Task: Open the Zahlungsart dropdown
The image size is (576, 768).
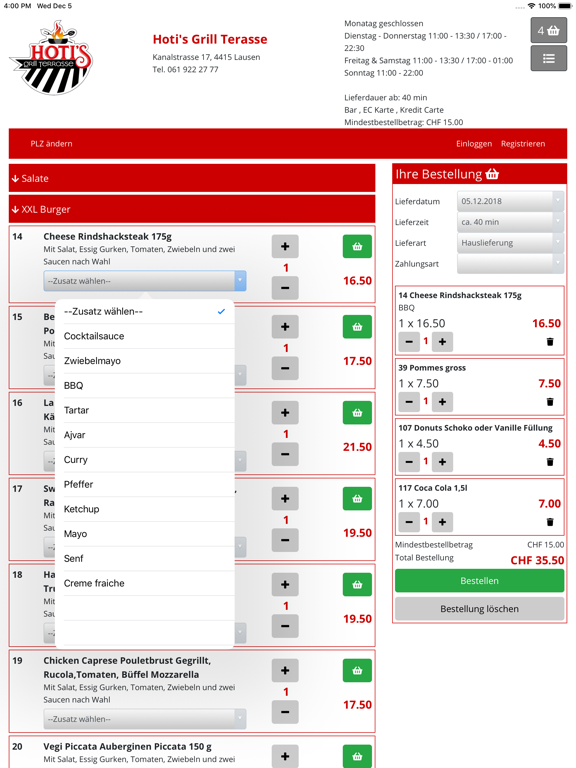Action: click(510, 264)
